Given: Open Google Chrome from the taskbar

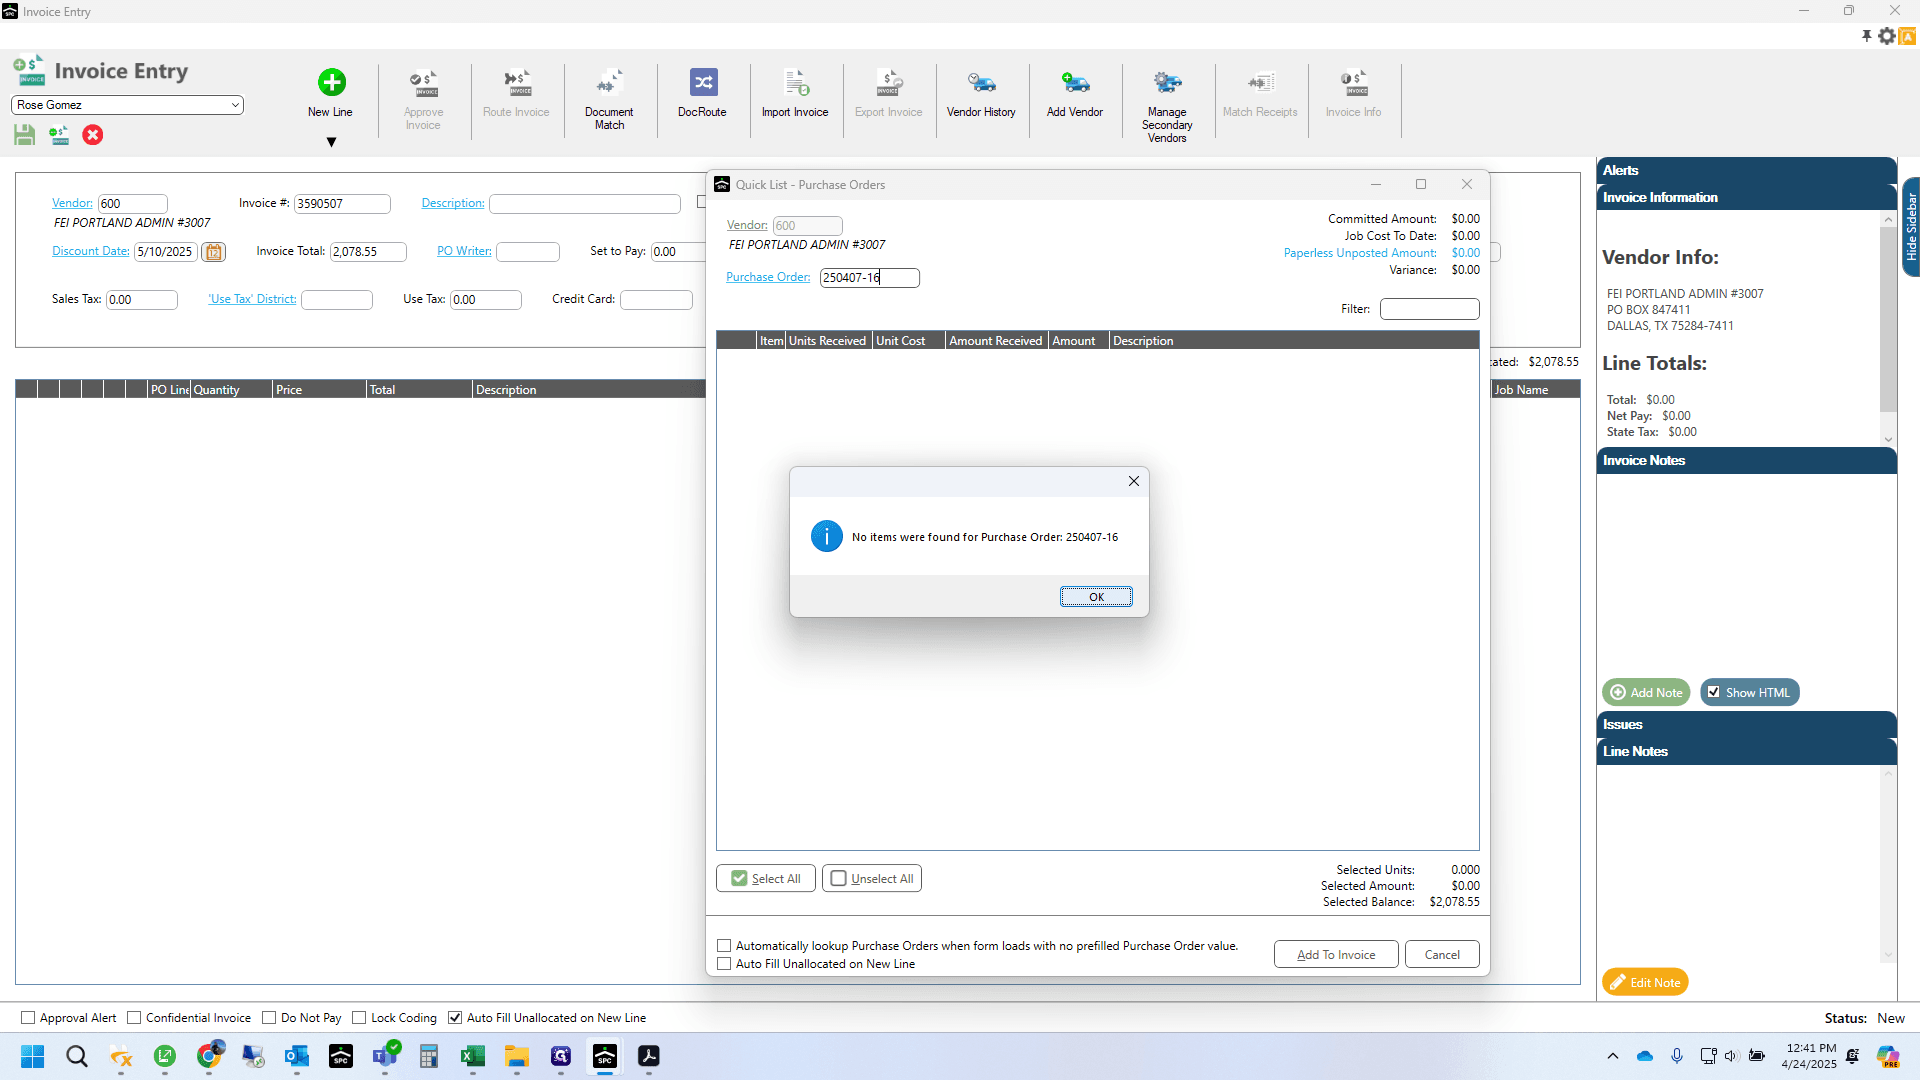Looking at the screenshot, I should pyautogui.click(x=209, y=1056).
